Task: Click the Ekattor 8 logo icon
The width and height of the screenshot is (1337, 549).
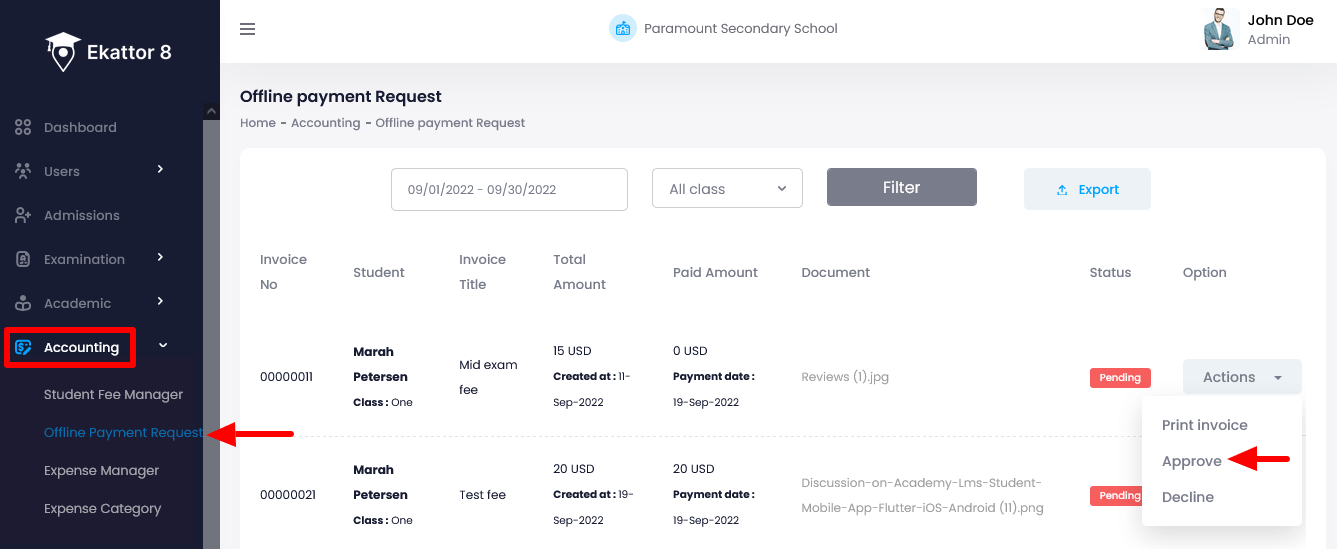Action: point(63,52)
